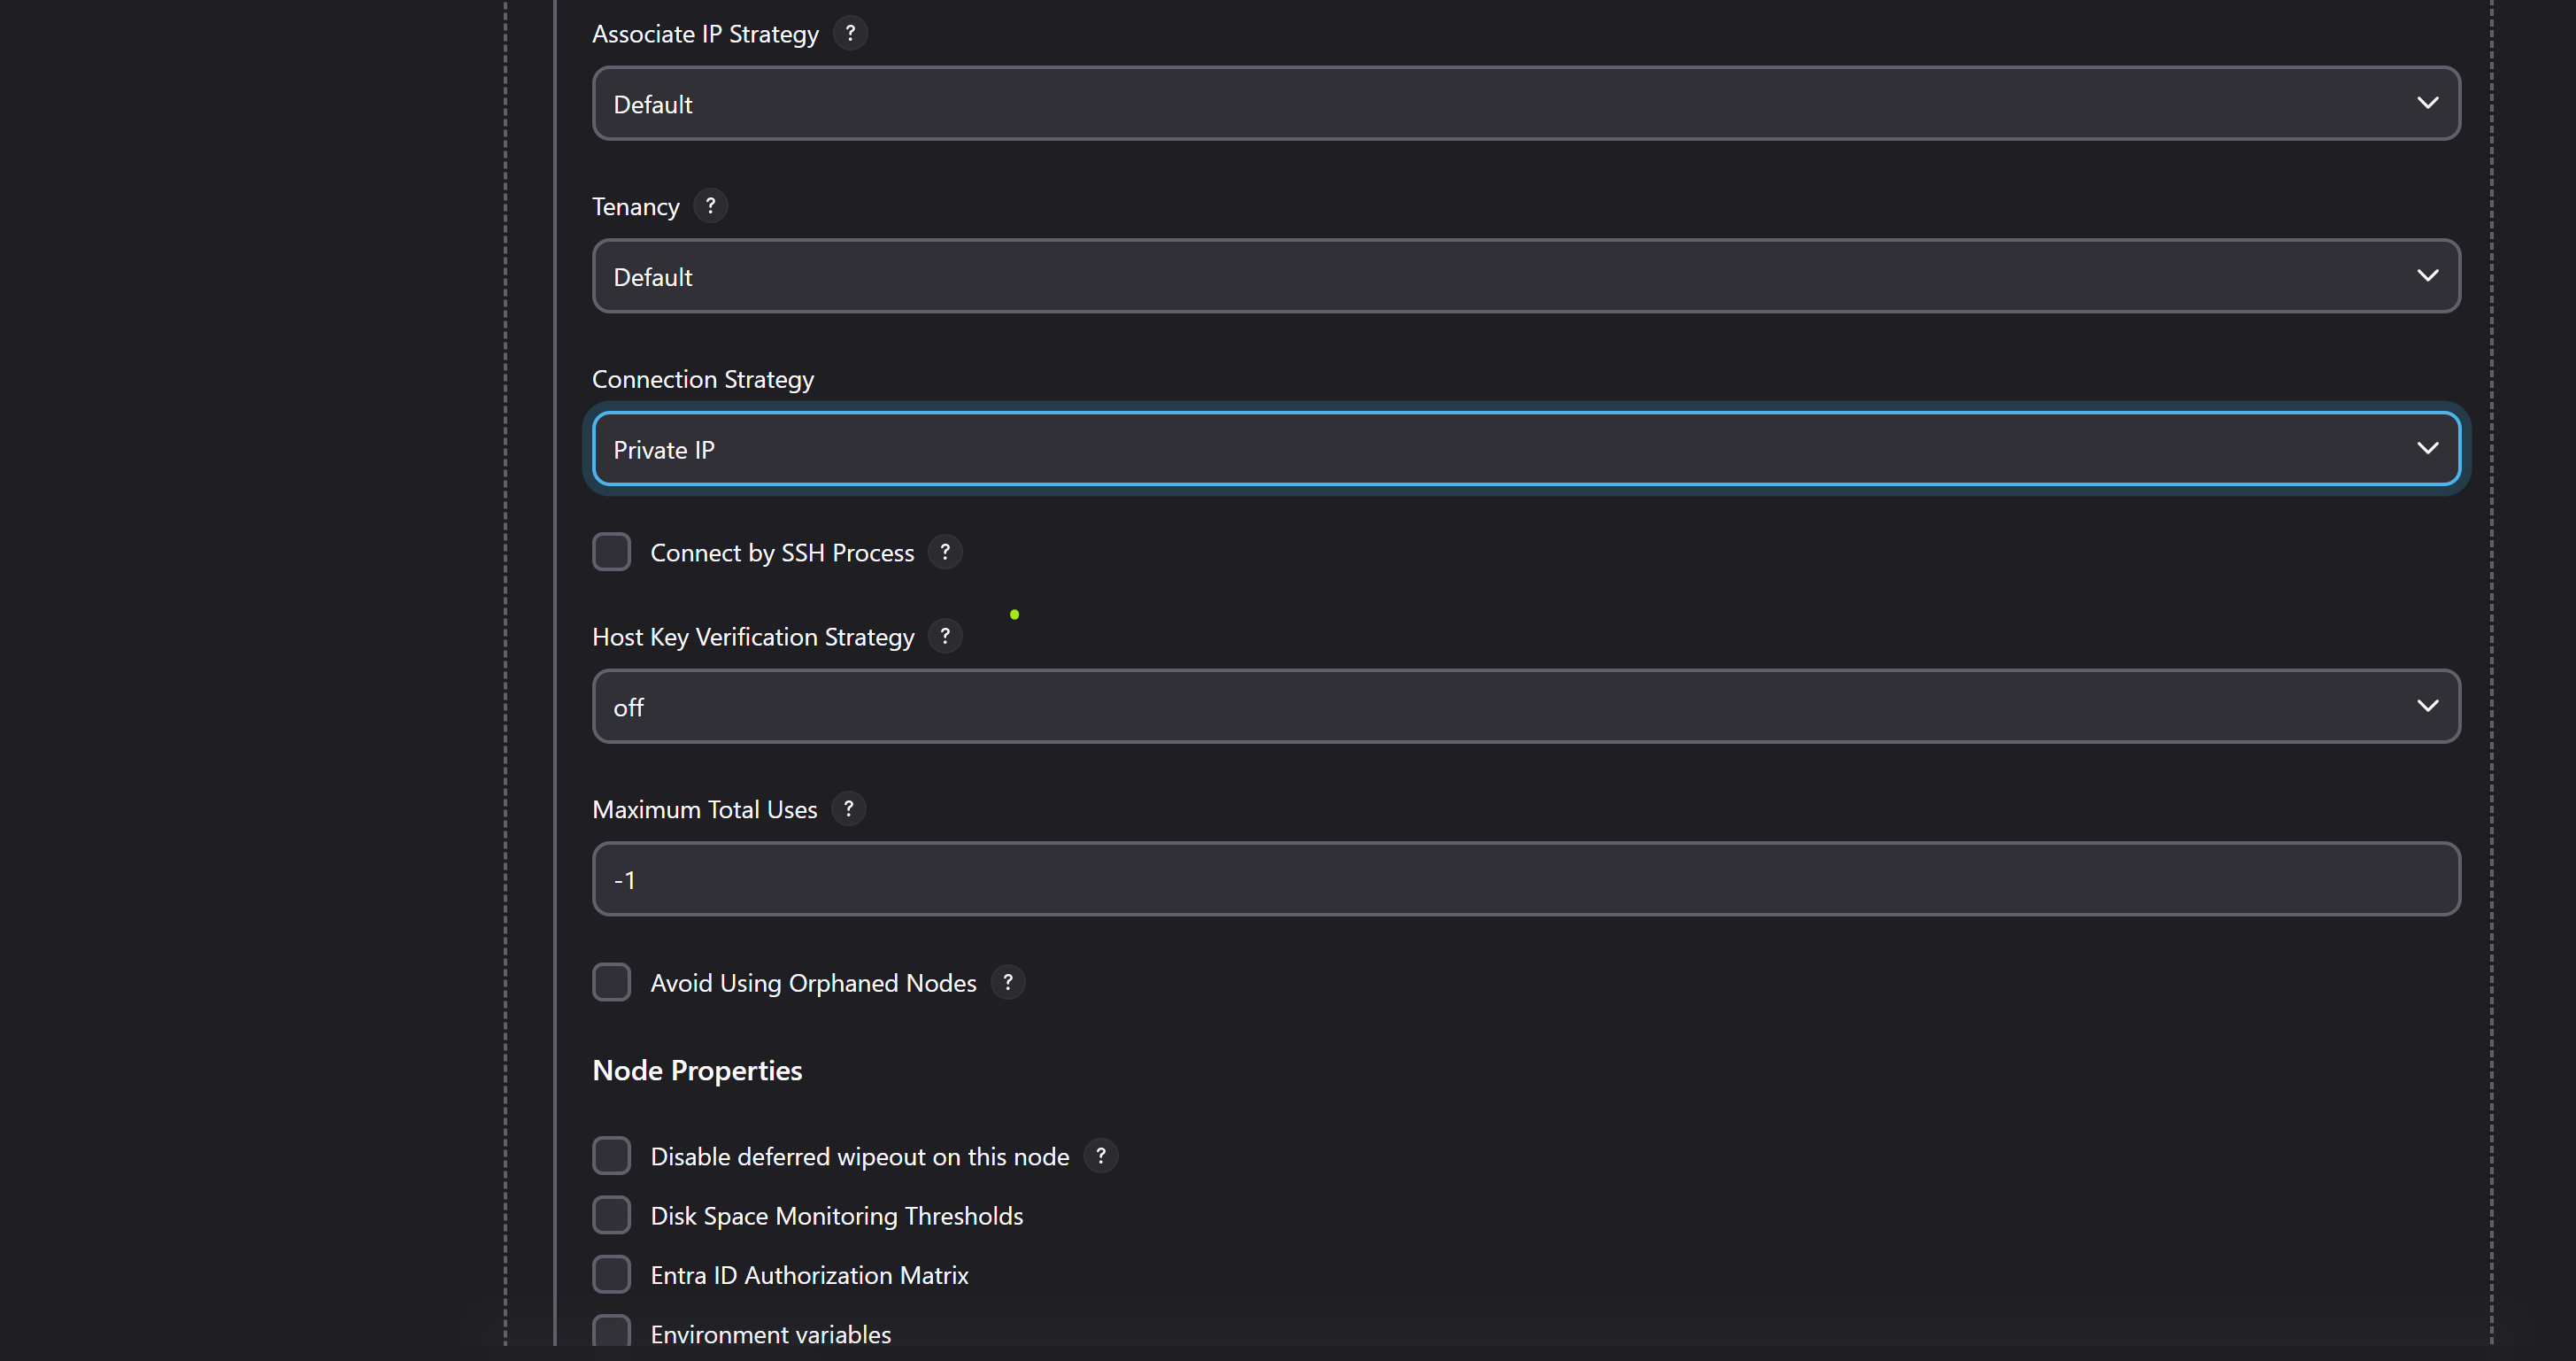The height and width of the screenshot is (1361, 2576).
Task: Show help for Connect by SSH Process
Action: 945,552
